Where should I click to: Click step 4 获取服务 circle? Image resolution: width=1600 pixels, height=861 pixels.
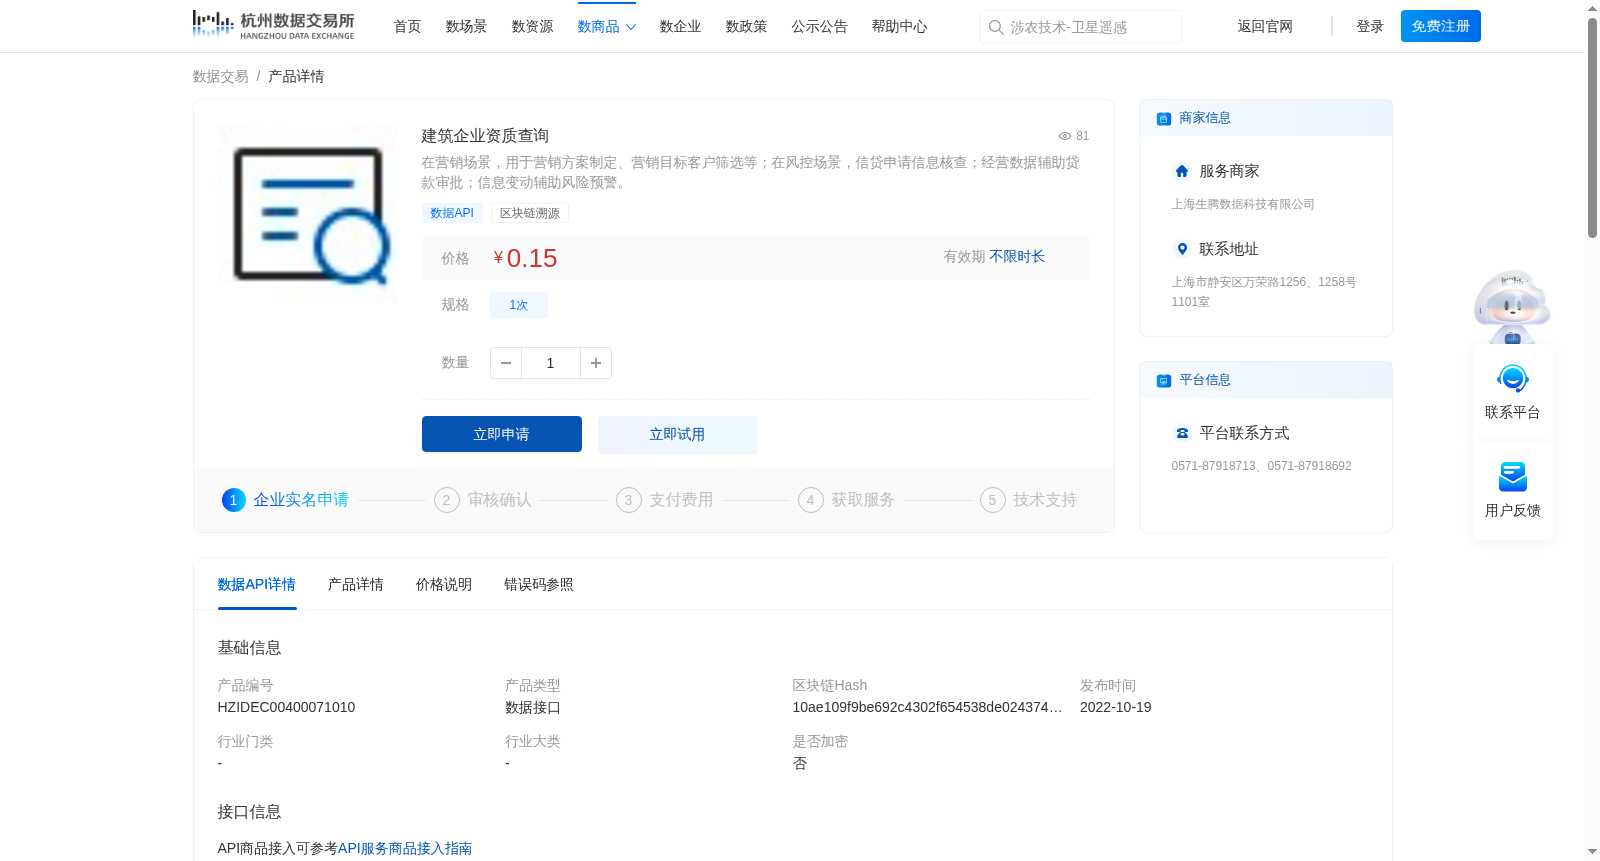click(x=810, y=500)
